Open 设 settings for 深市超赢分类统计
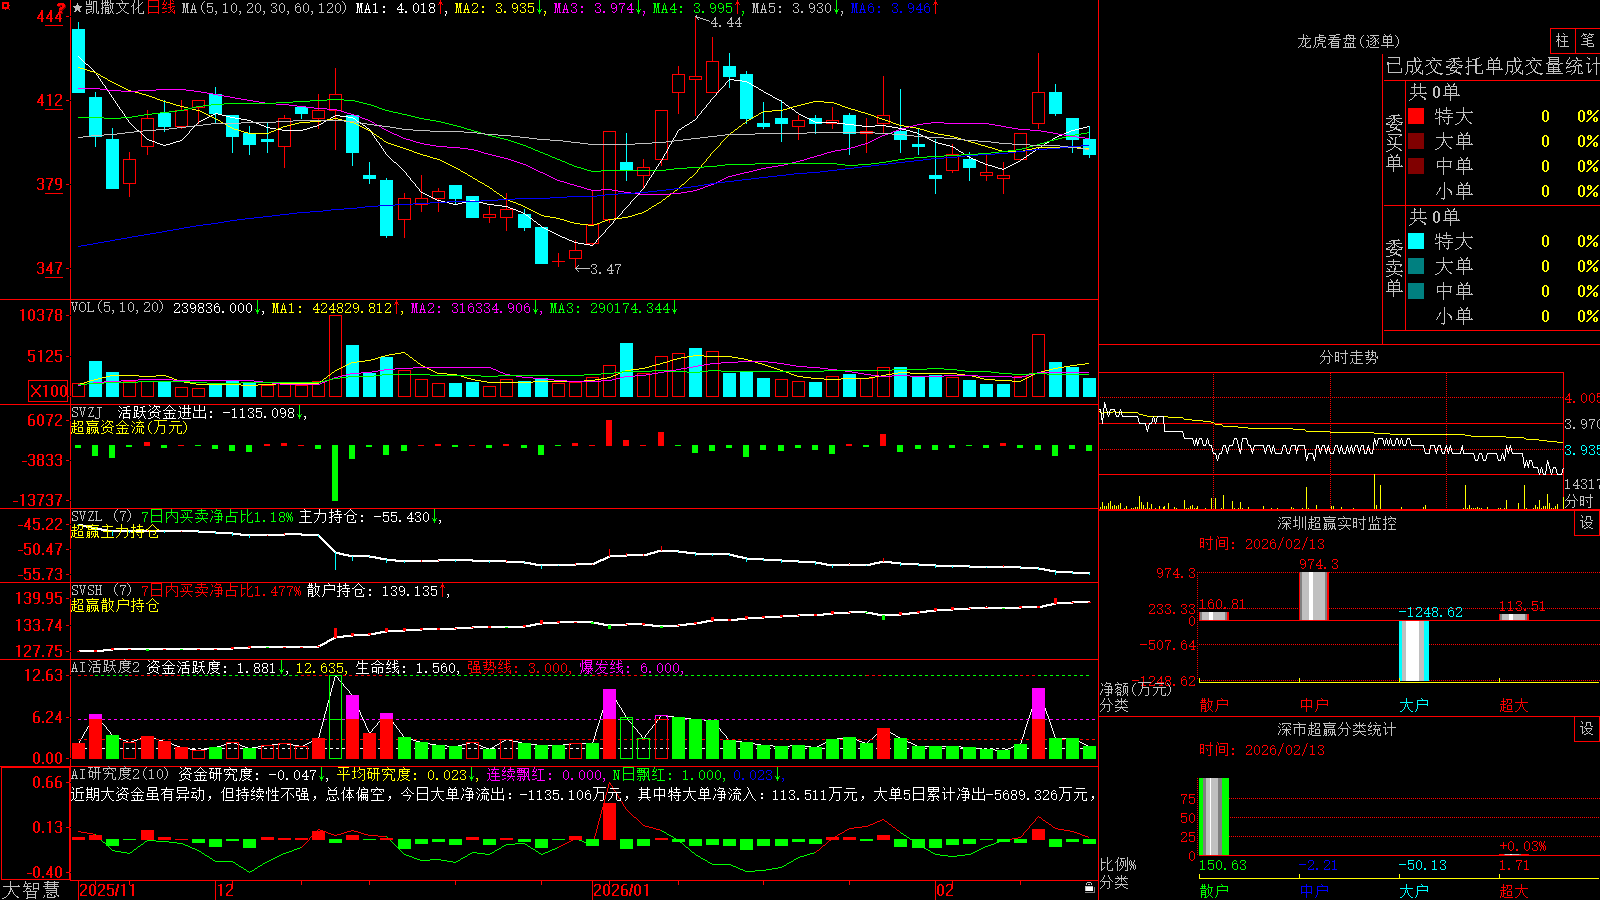Screen dimensions: 1600x900 (x=1587, y=729)
